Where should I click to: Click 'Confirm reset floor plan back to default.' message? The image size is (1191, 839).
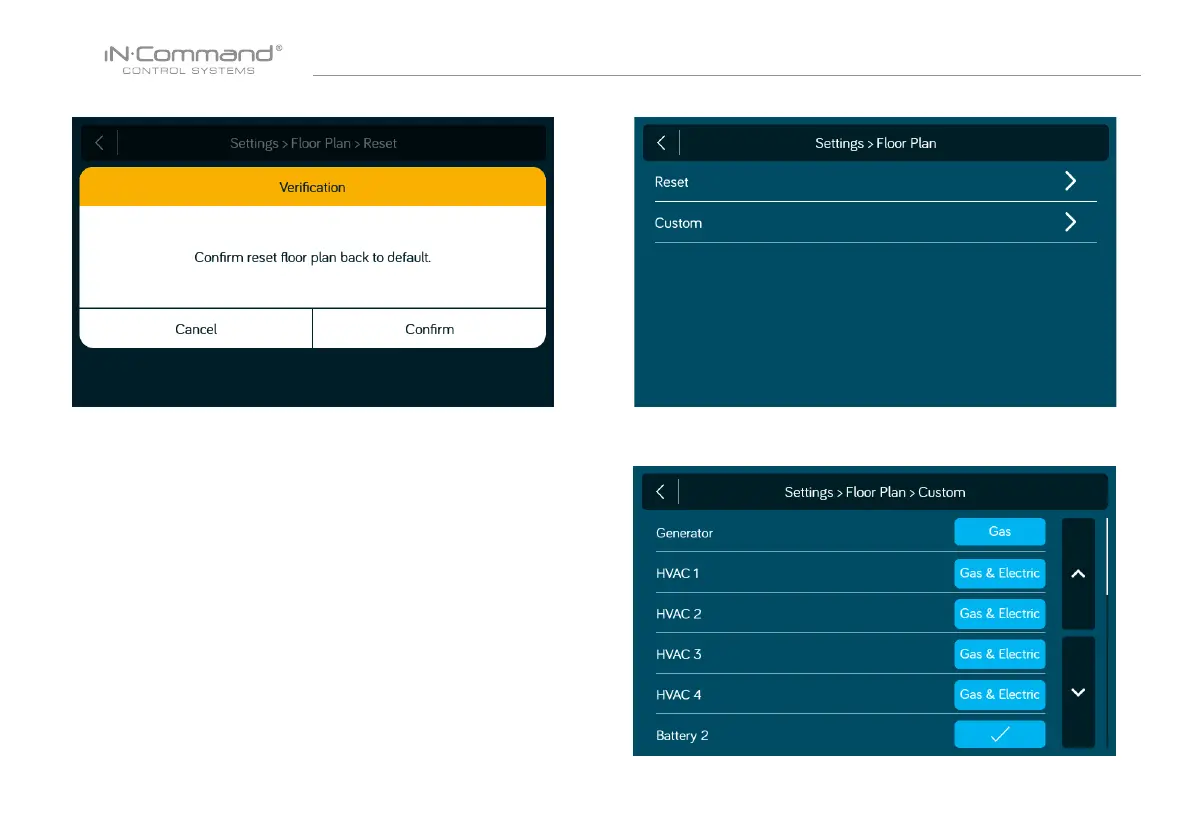pos(312,257)
